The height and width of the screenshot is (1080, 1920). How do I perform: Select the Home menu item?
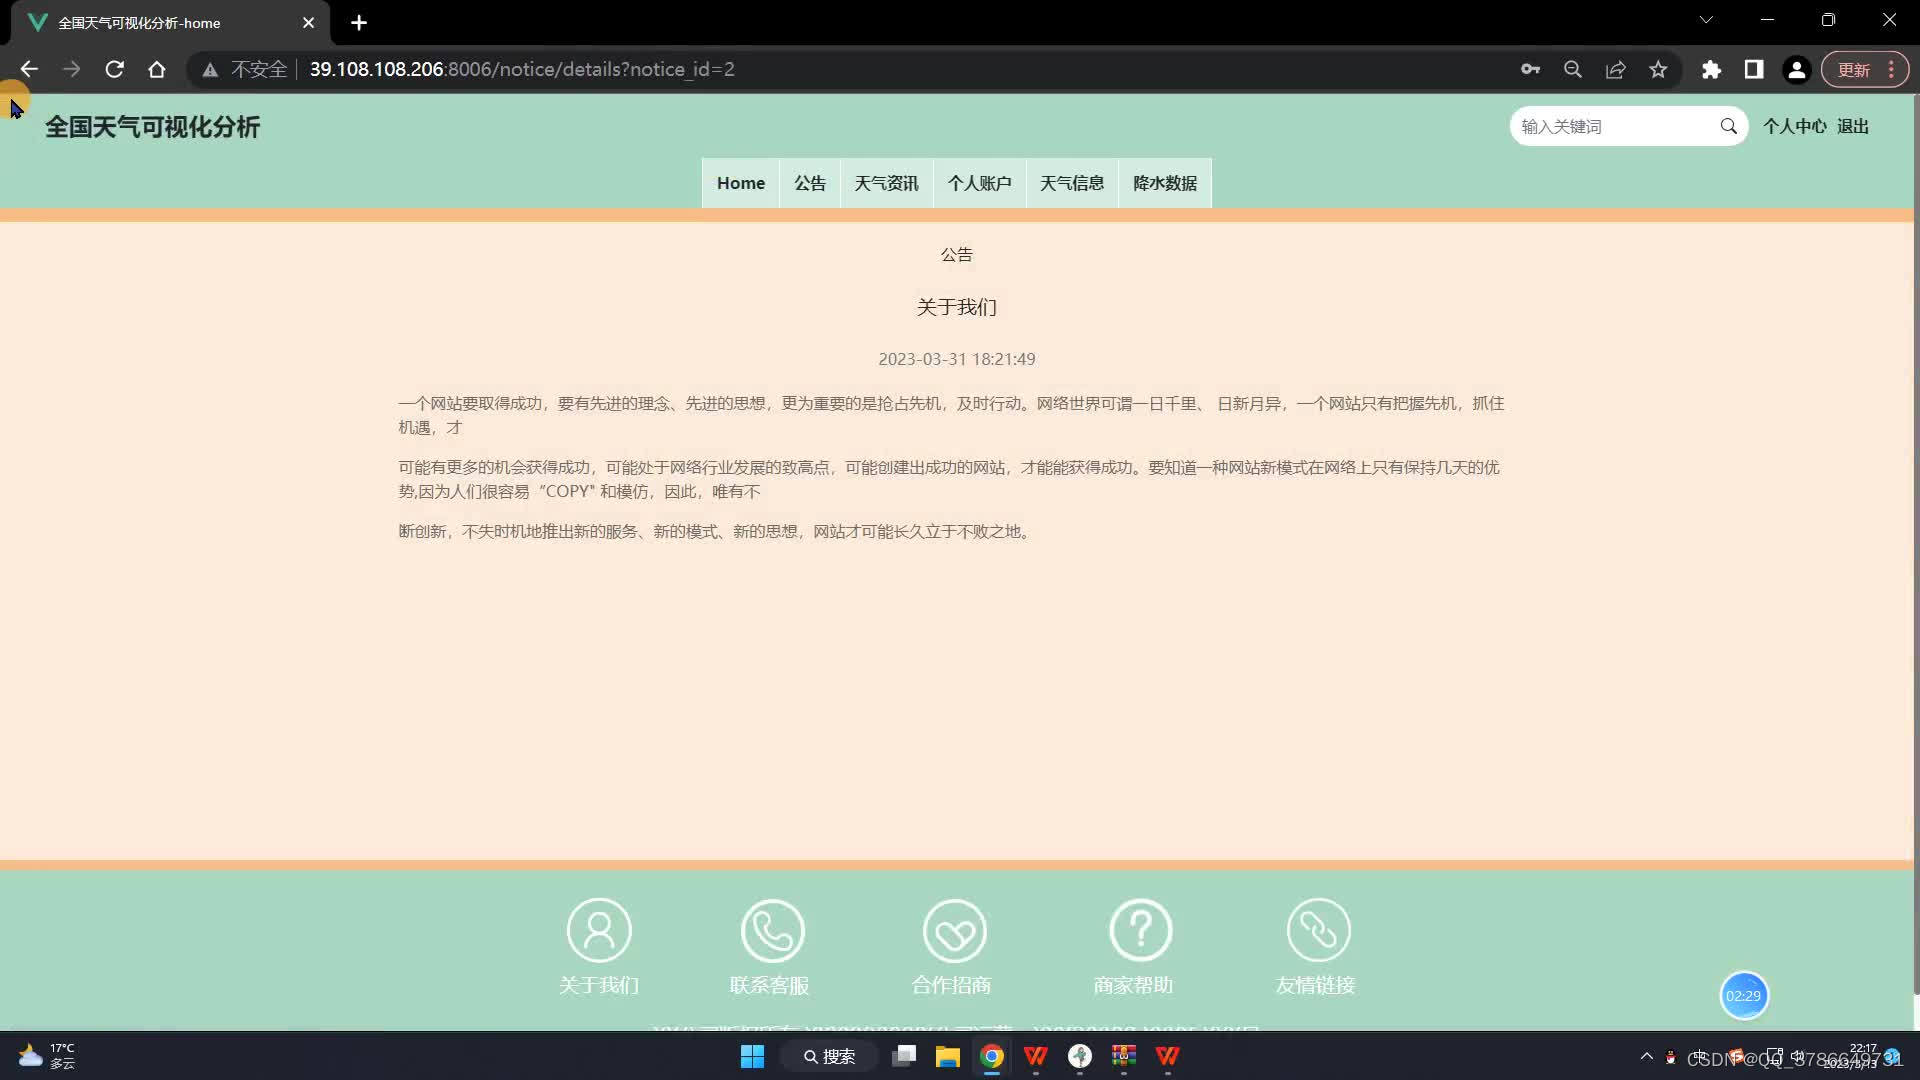coord(741,183)
